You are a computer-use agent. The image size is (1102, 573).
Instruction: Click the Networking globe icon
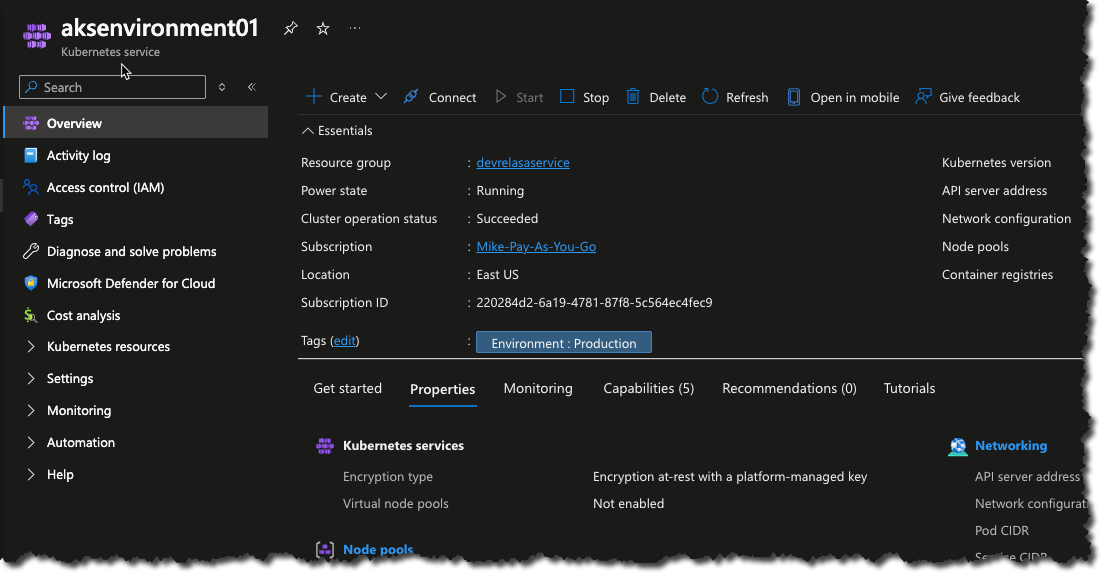[x=957, y=446]
